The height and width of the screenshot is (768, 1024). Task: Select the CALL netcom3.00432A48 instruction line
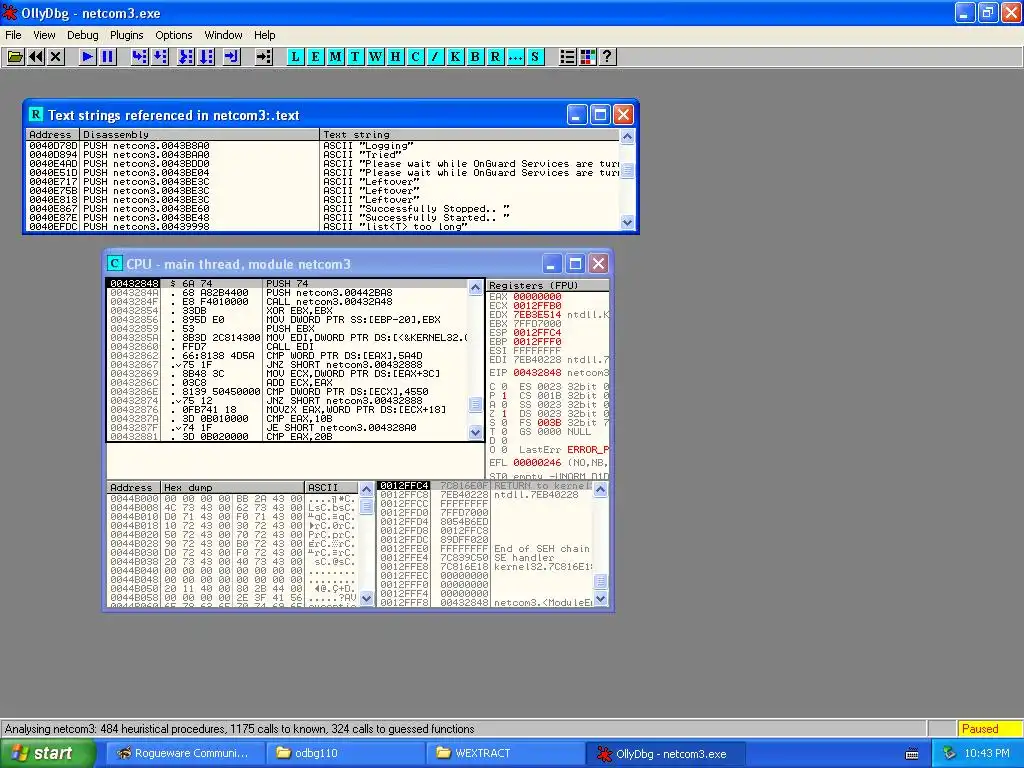[287, 302]
